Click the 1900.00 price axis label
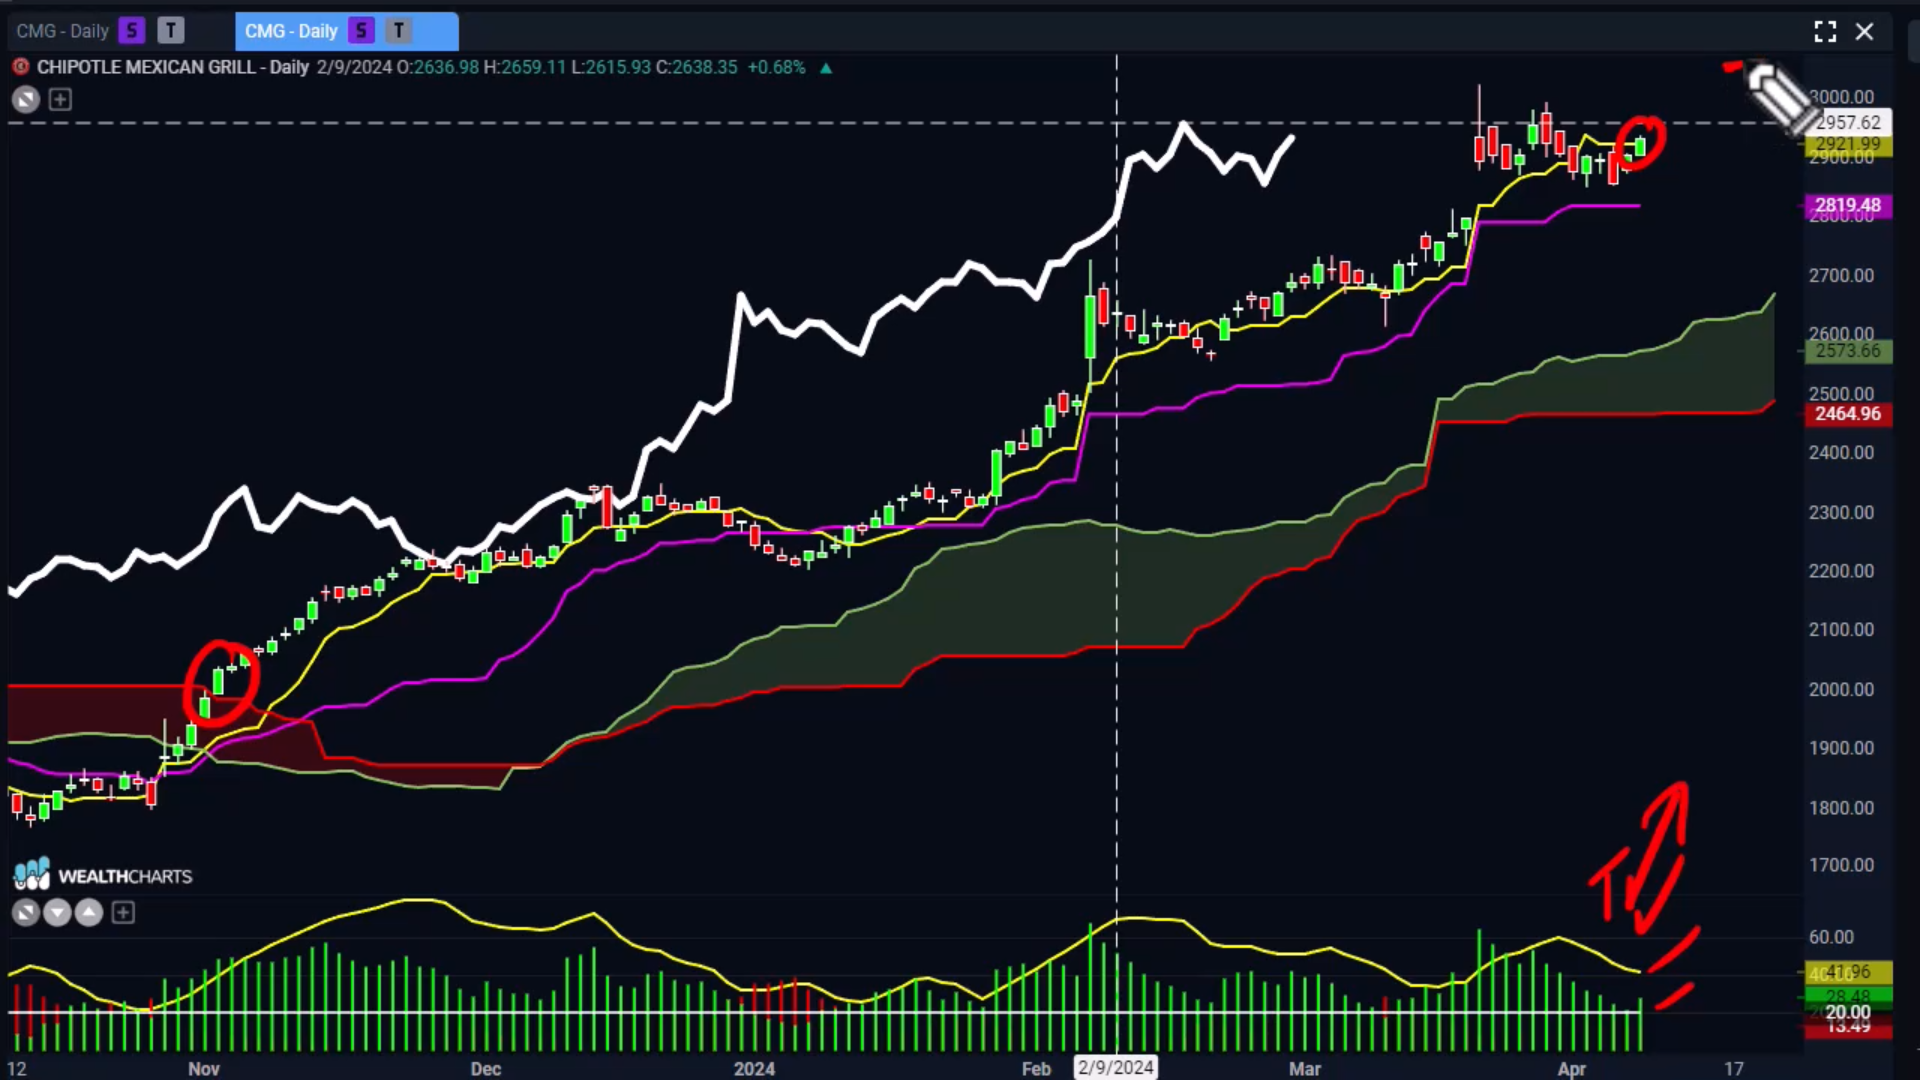The image size is (1920, 1080). [x=1841, y=748]
